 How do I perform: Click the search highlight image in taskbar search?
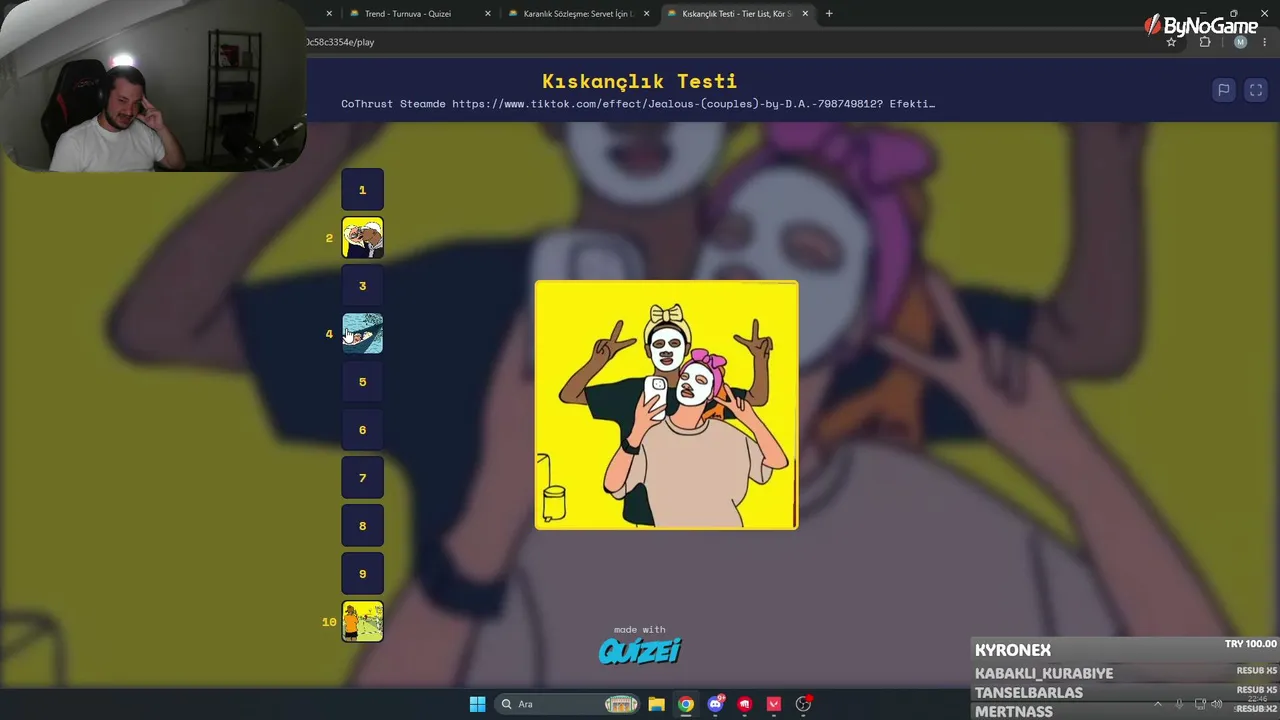pos(621,704)
